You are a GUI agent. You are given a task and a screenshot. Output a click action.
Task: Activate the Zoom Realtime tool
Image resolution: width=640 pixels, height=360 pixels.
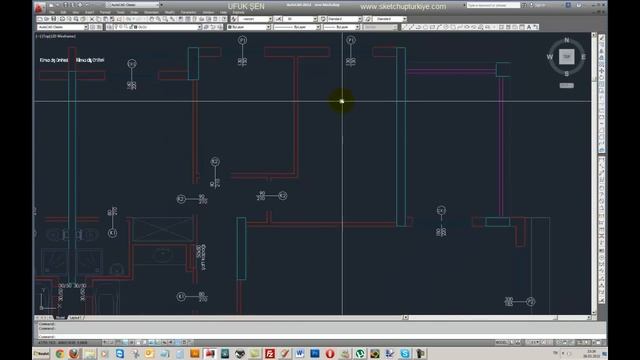pos(158,19)
